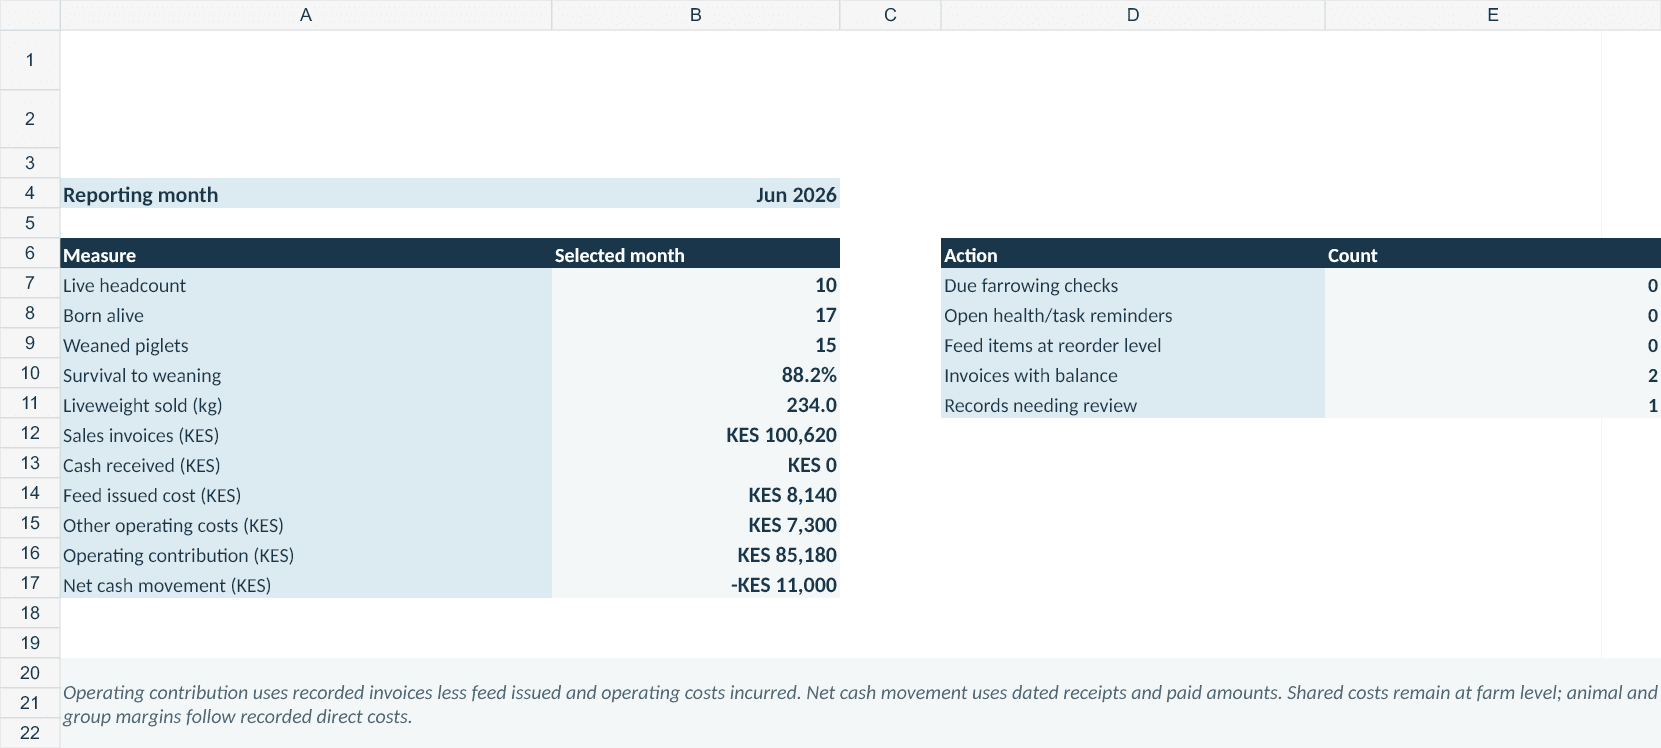Screen dimensions: 1661x748
Task: Click the 'Open health/task reminders' cell
Action: 1133,313
